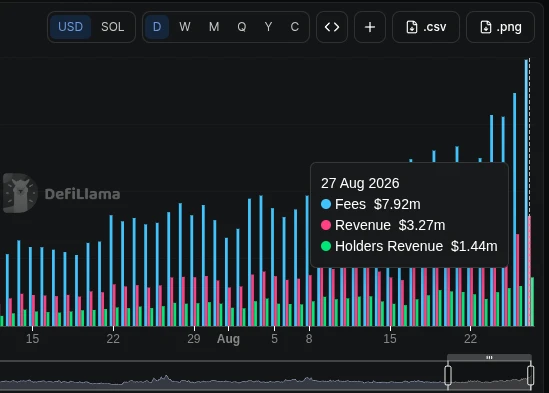Click right handle of range slider
549x393 pixels.
click(530, 375)
